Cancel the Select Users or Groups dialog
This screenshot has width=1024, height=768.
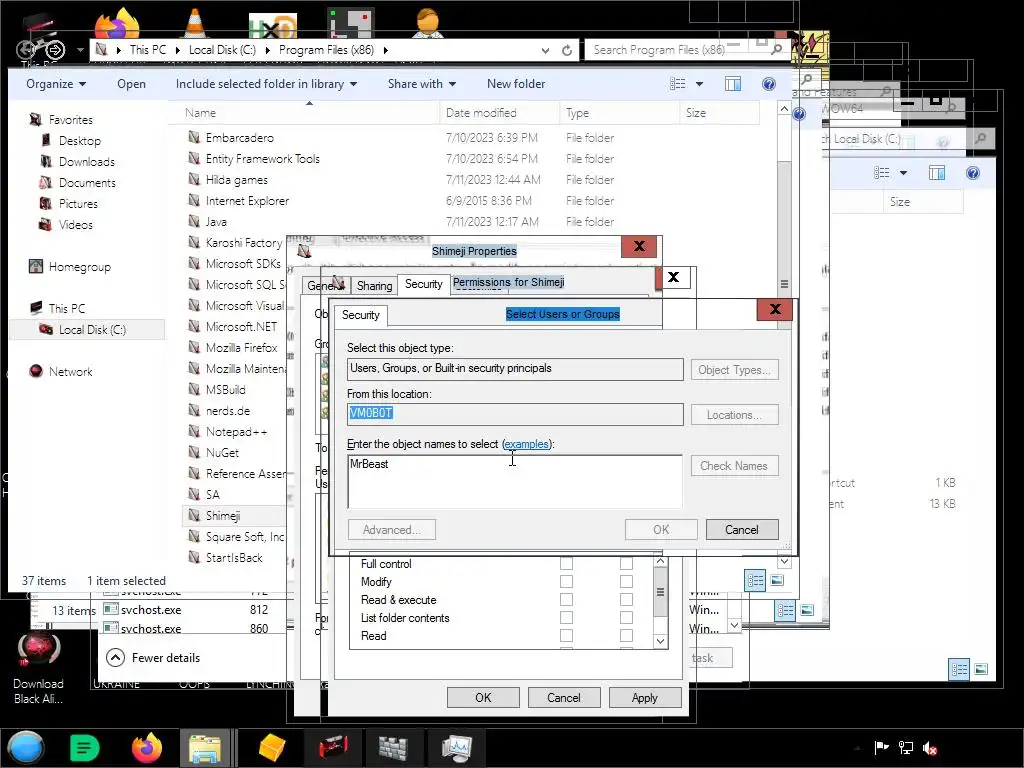tap(742, 530)
